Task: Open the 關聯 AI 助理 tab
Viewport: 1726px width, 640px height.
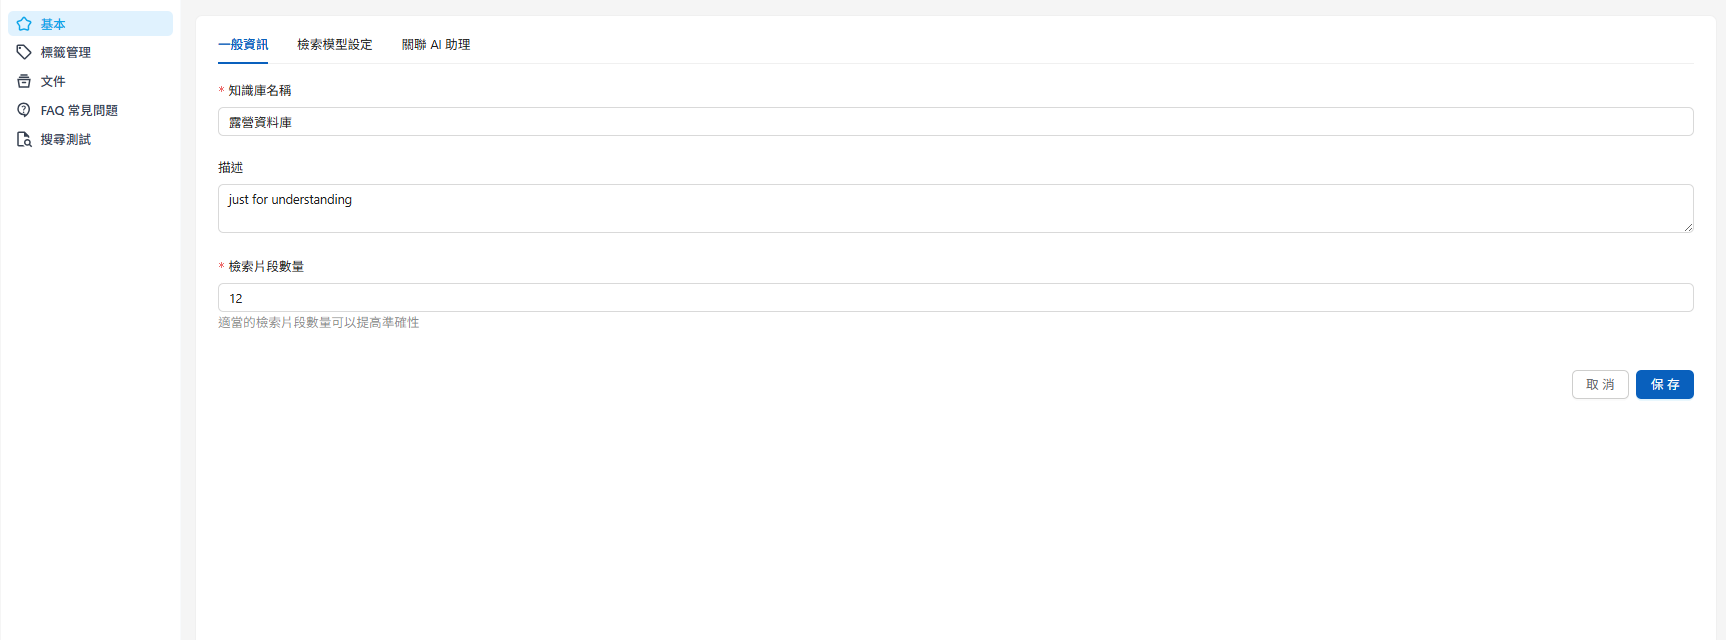Action: [436, 44]
